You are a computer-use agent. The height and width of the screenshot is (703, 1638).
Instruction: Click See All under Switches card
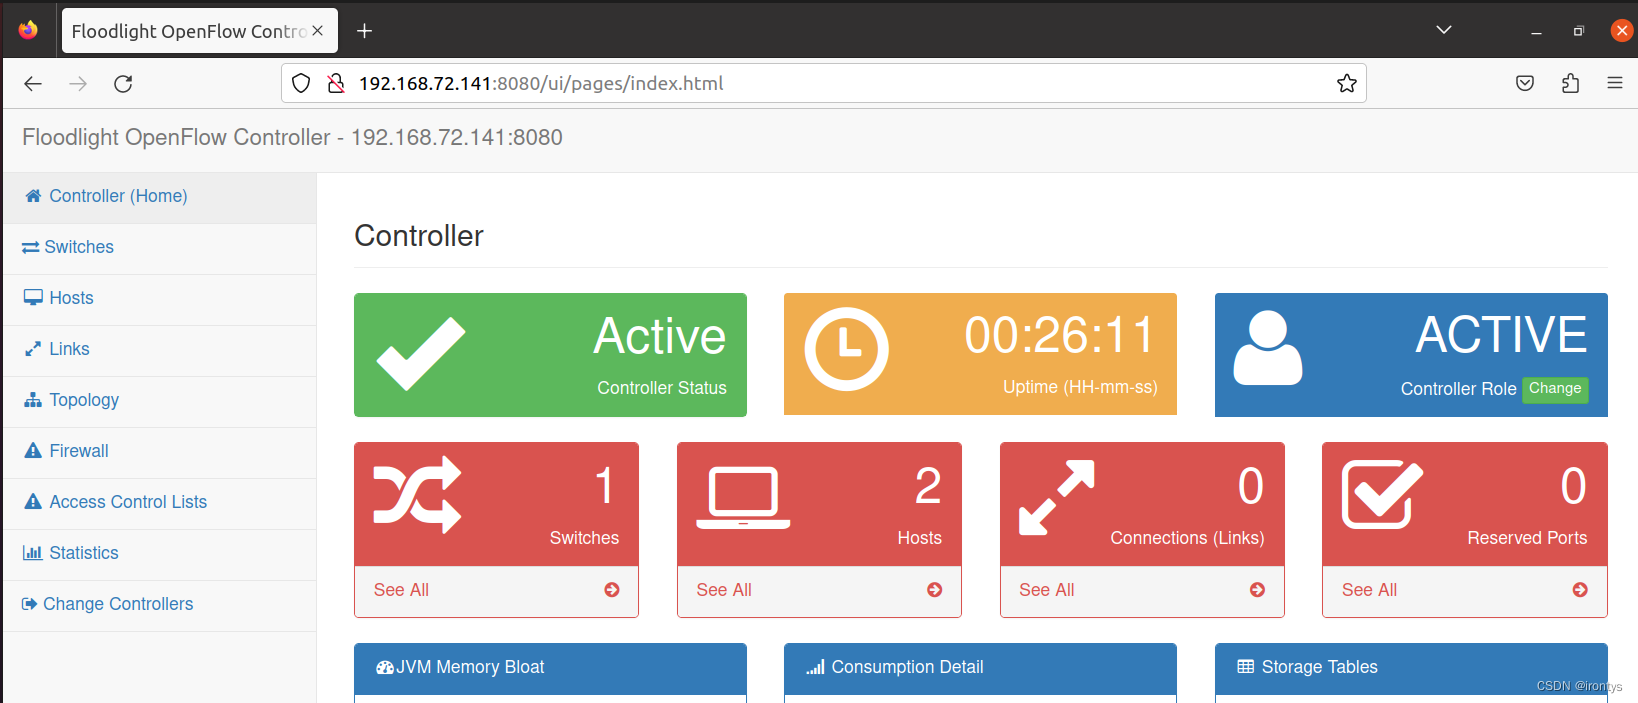(401, 590)
